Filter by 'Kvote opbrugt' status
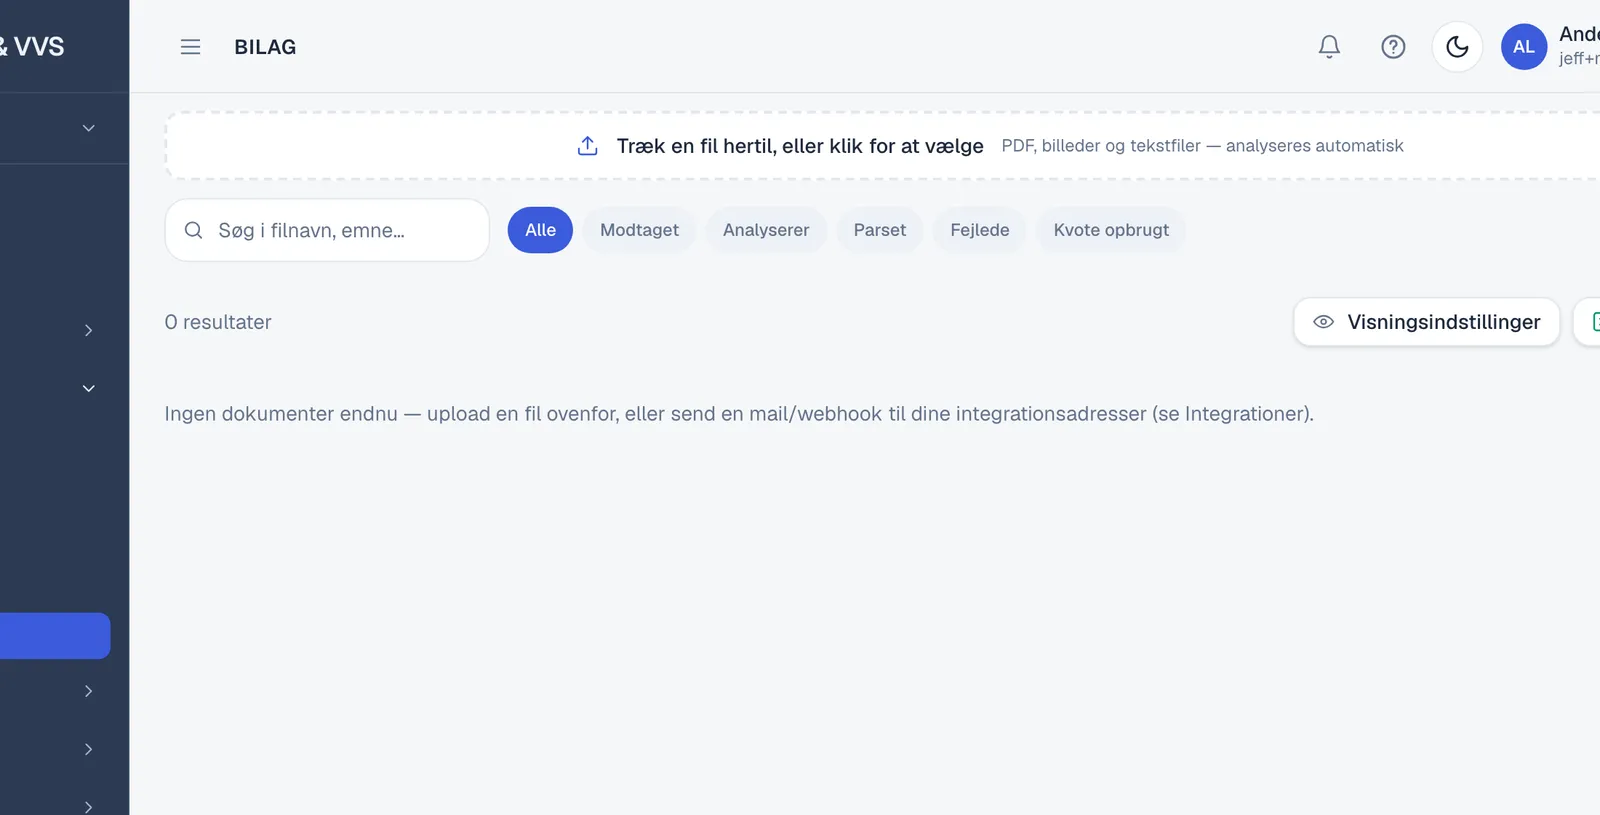1600x815 pixels. coord(1111,230)
